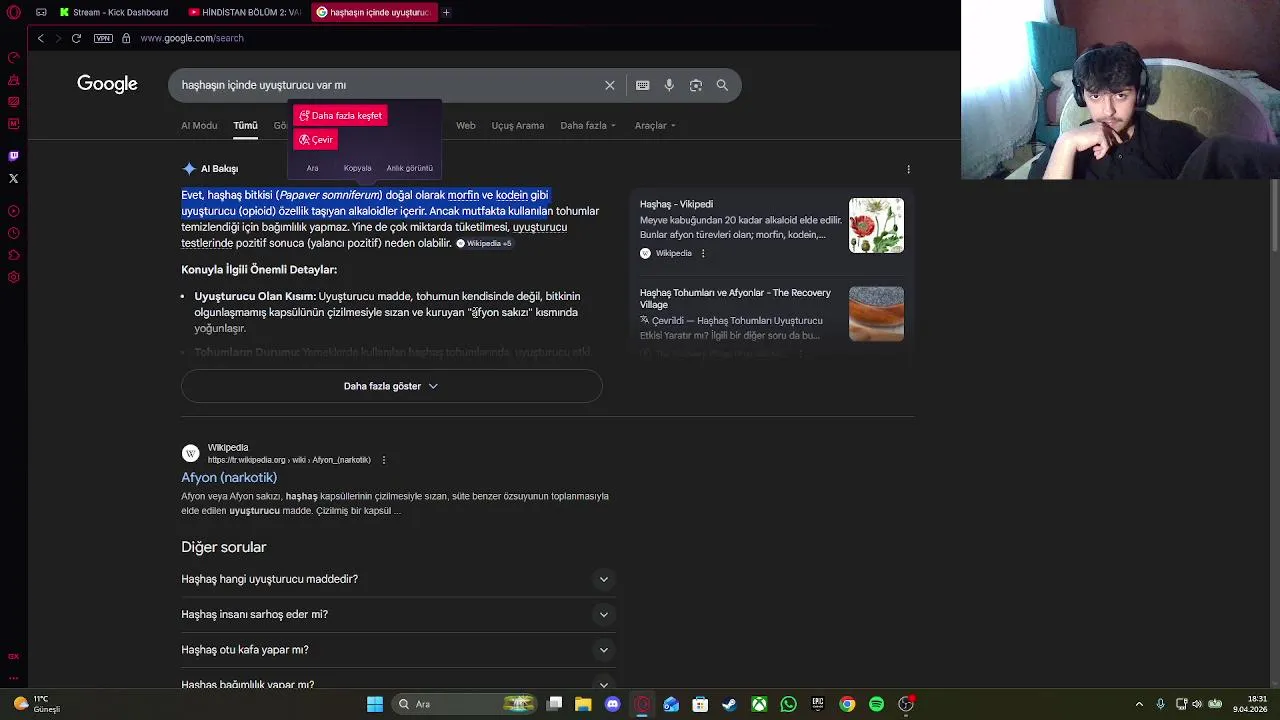The width and height of the screenshot is (1280, 720).
Task: Click Daha fazla keşfet popup button
Action: click(340, 116)
